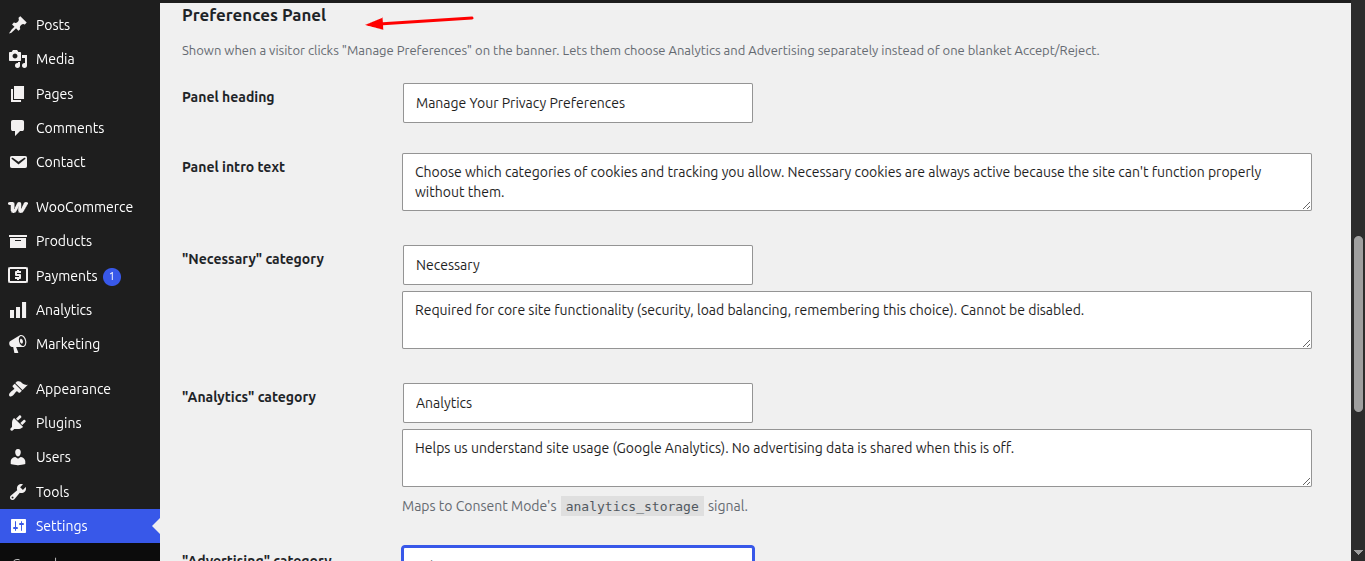Click the Pages stacked-sheets icon

point(18,94)
